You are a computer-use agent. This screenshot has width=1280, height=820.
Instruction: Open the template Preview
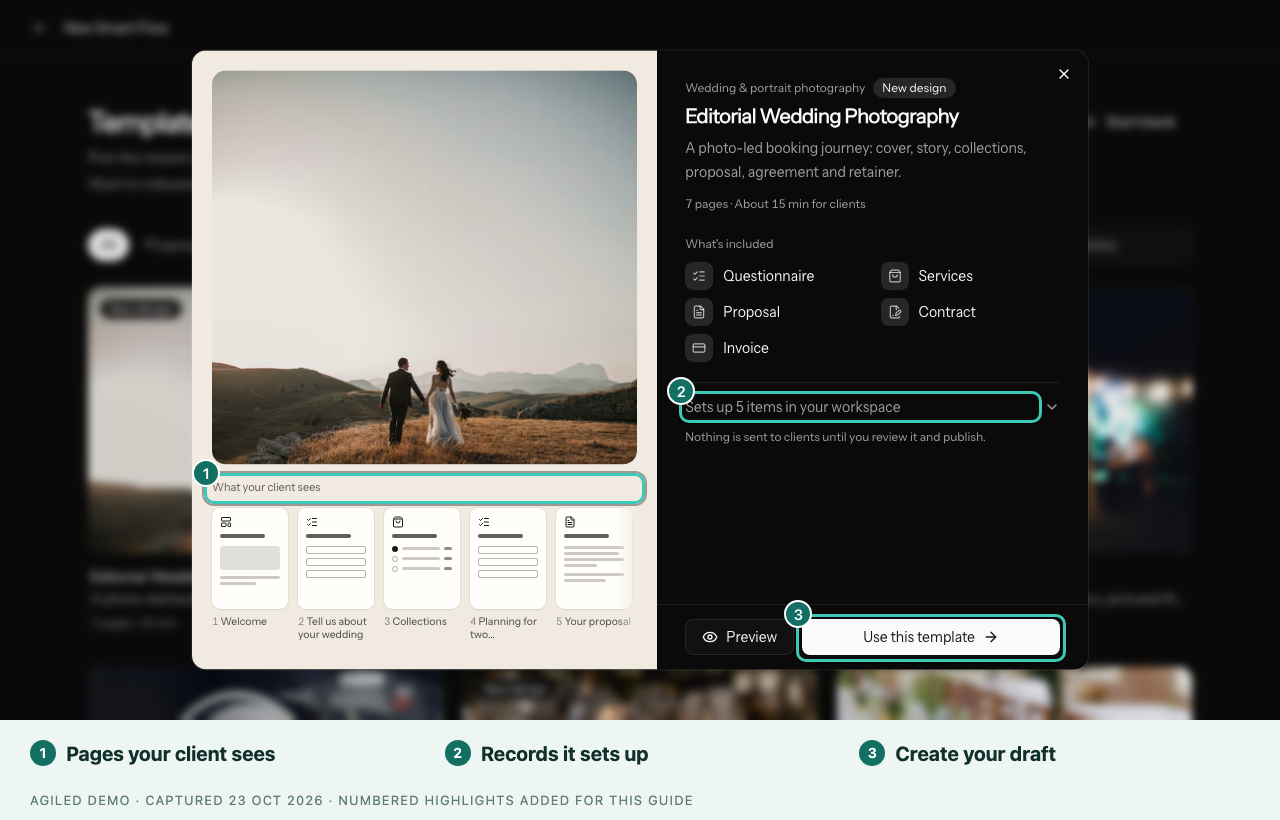point(739,637)
